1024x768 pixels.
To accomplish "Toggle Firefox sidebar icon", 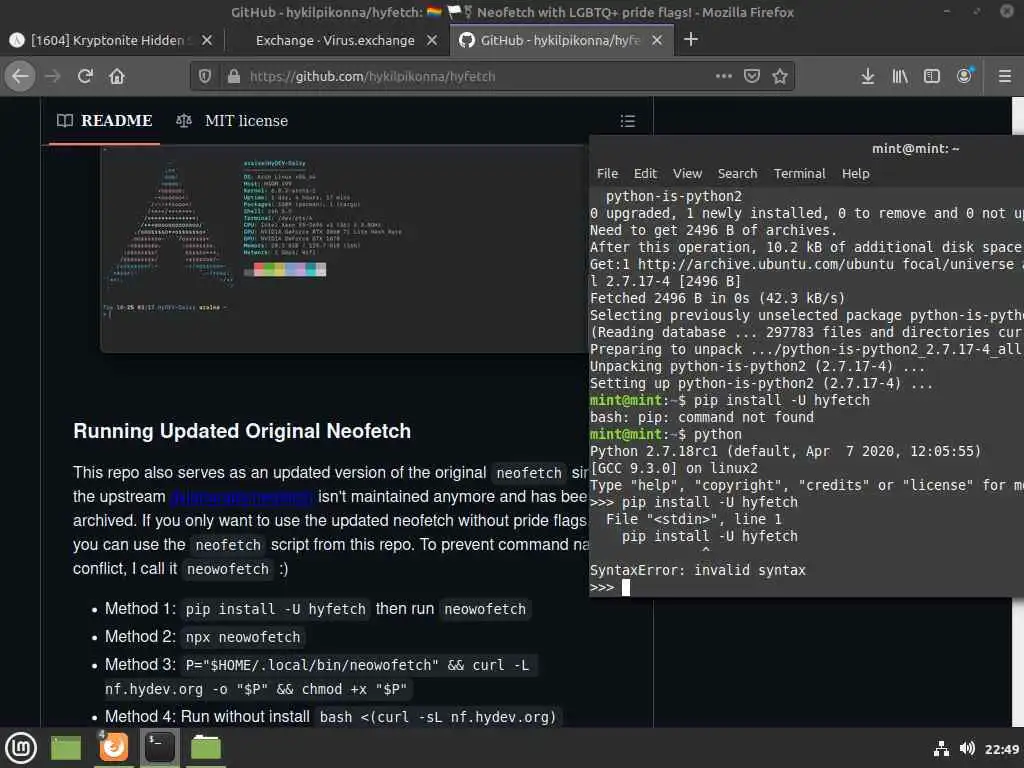I will pyautogui.click(x=932, y=76).
